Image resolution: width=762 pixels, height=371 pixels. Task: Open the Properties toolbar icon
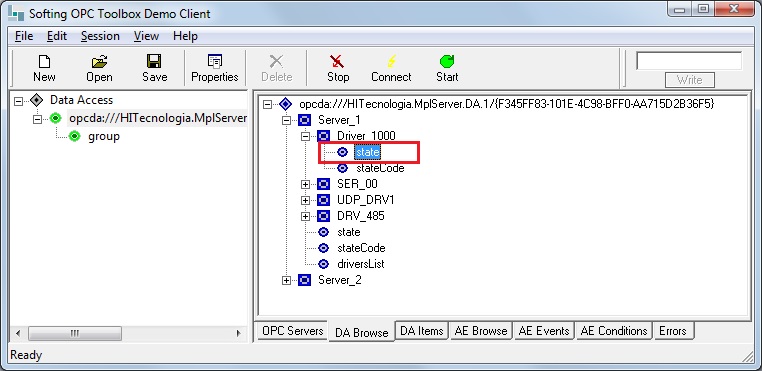click(x=214, y=61)
